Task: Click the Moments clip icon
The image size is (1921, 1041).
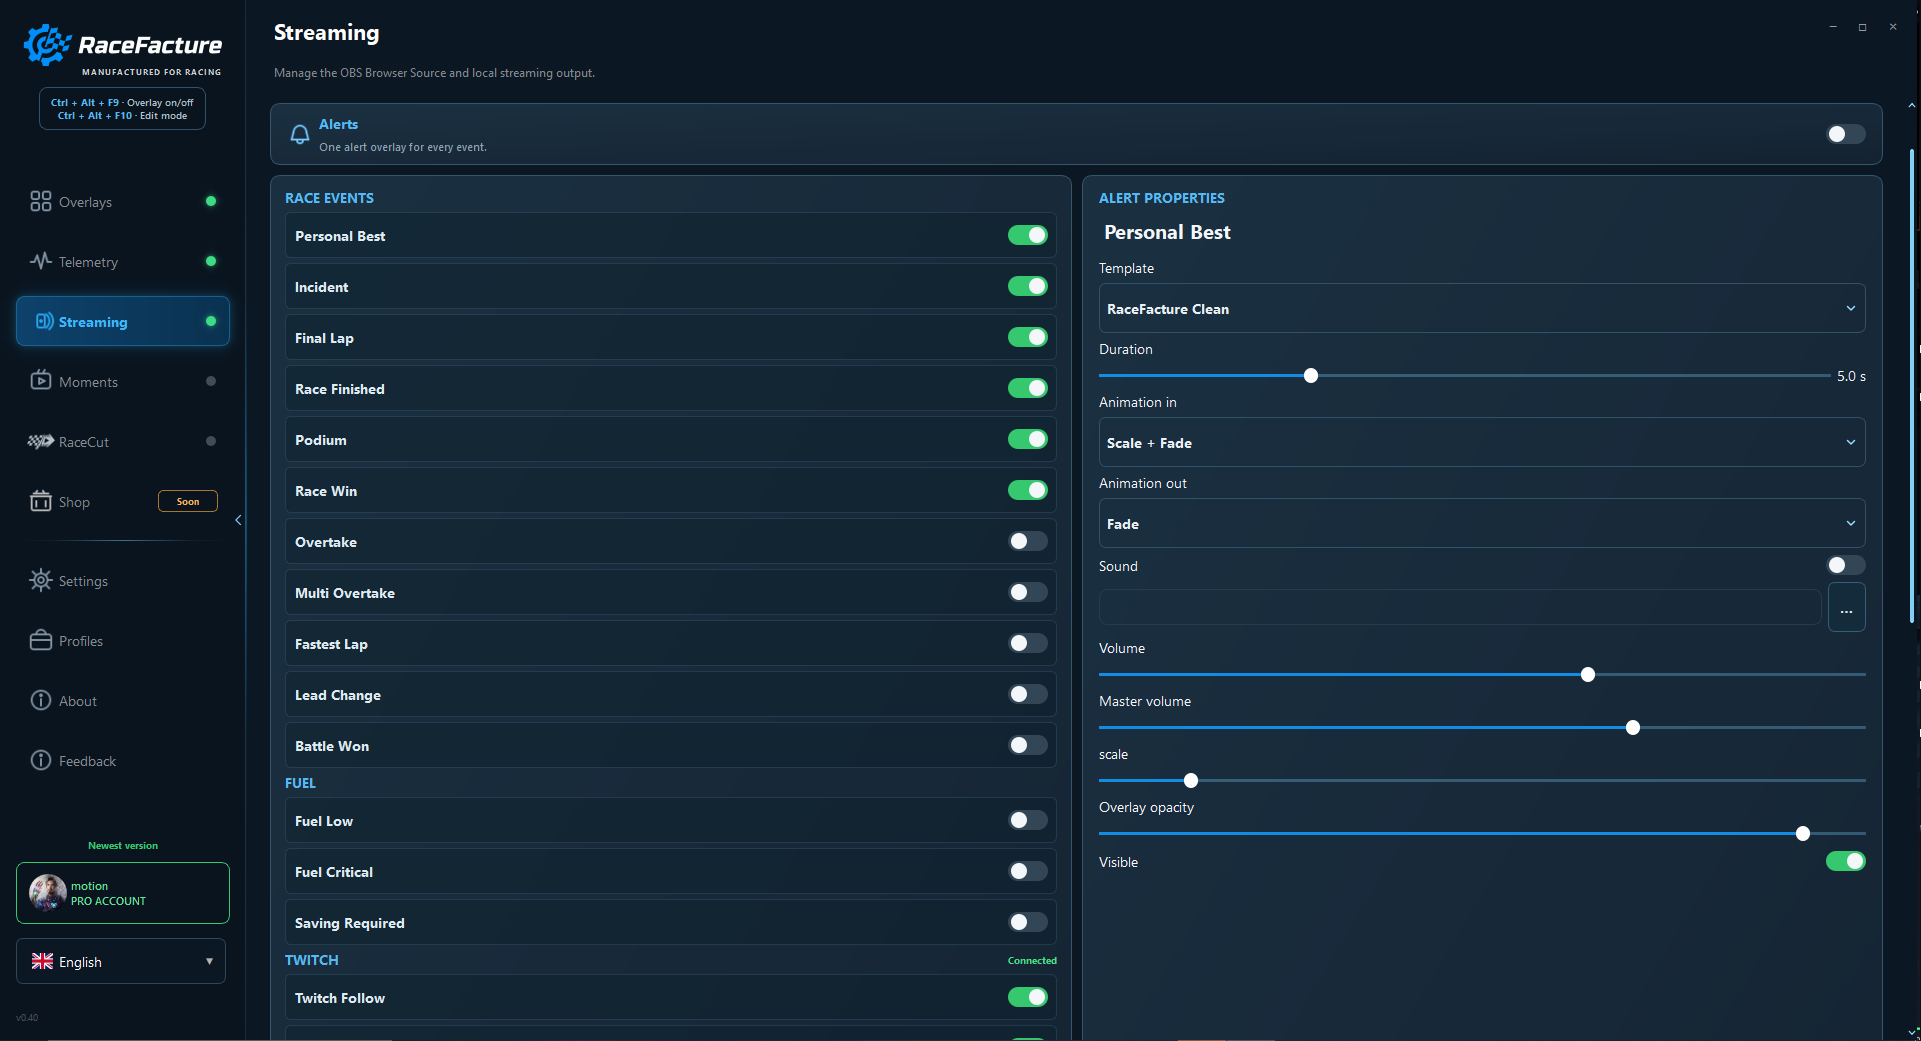Action: [x=40, y=380]
